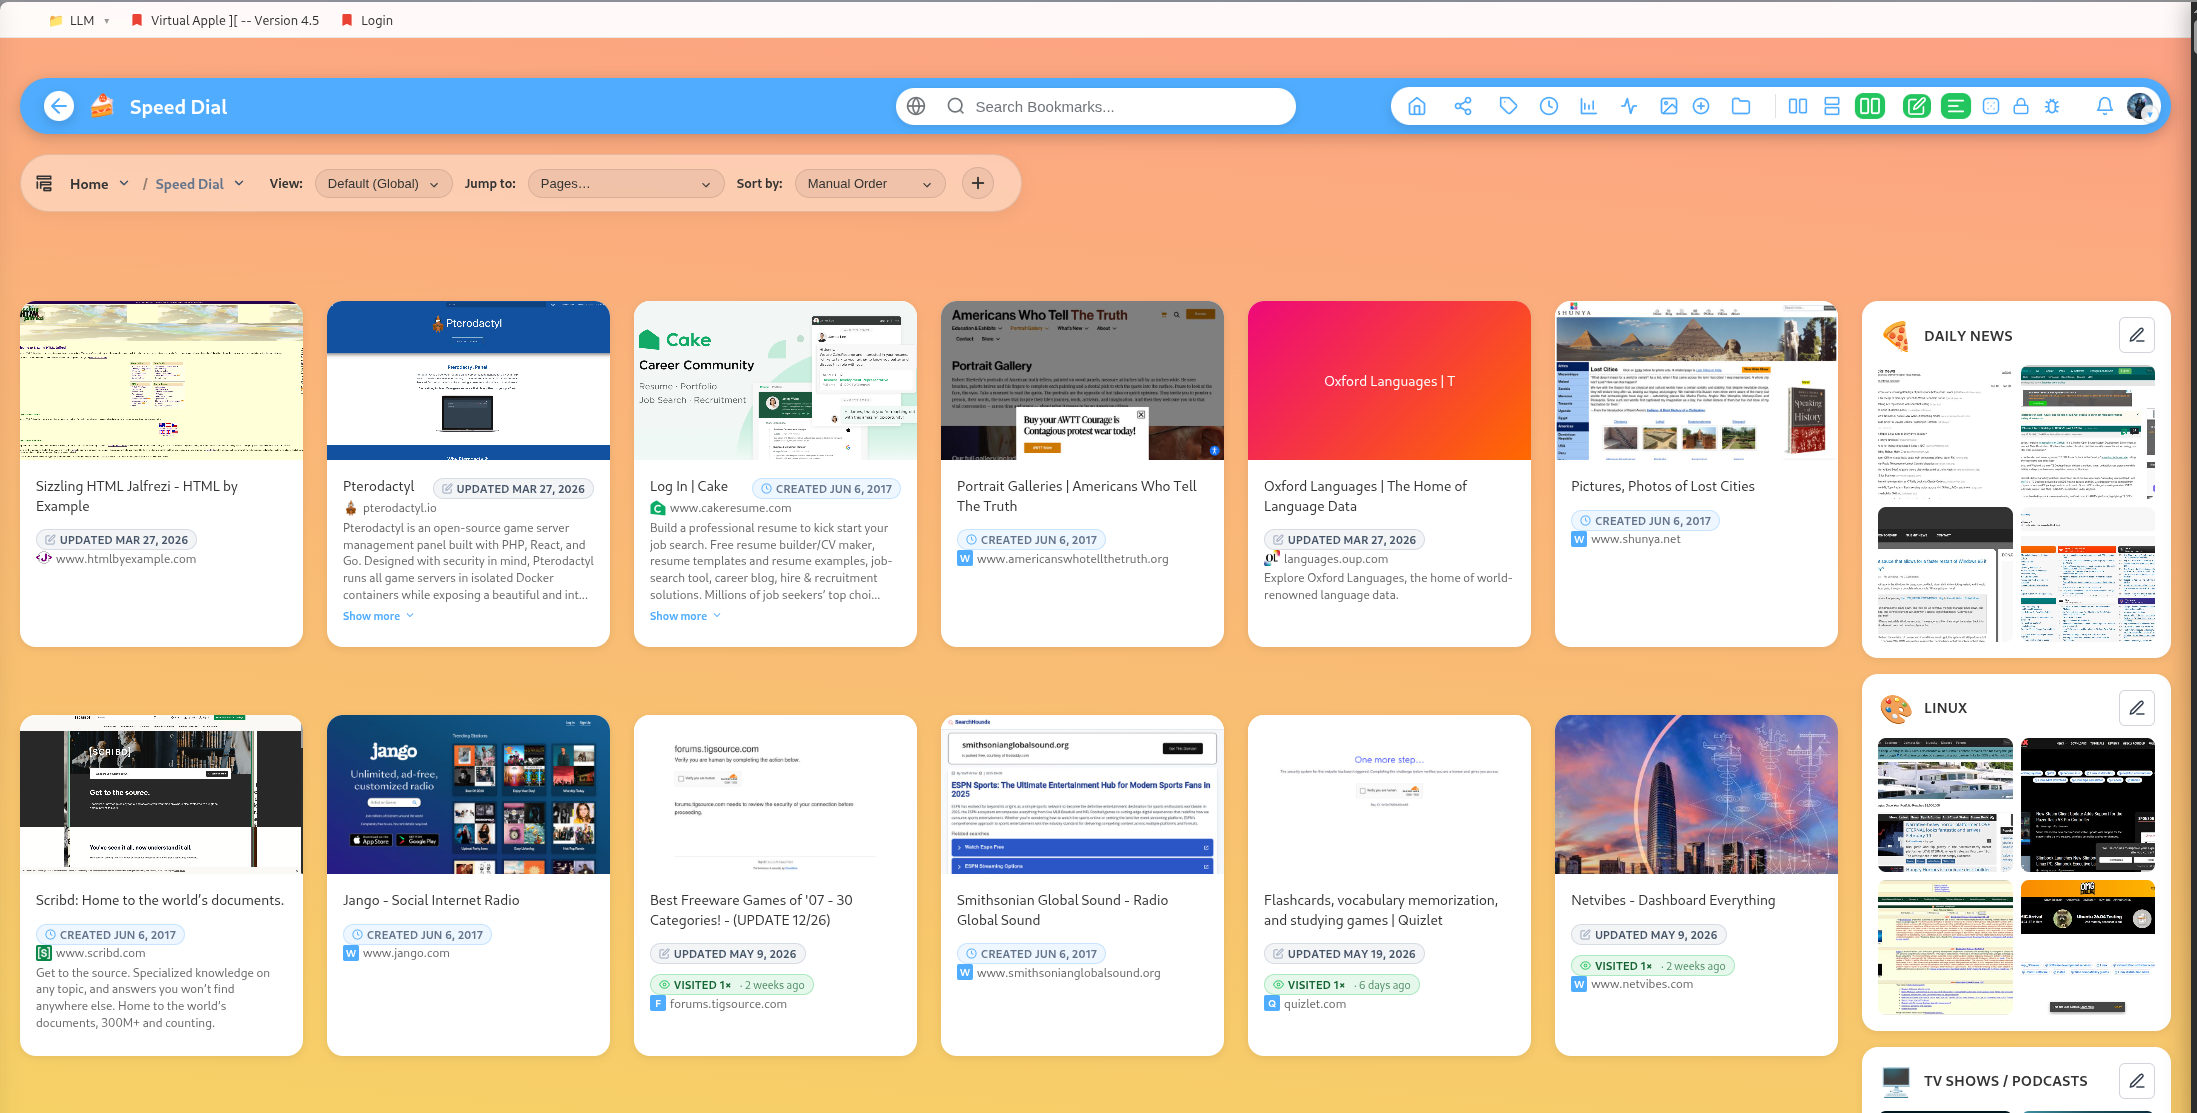This screenshot has height=1113, width=2197.
Task: Open the Virtual Apple ][ bookmark
Action: click(x=226, y=20)
